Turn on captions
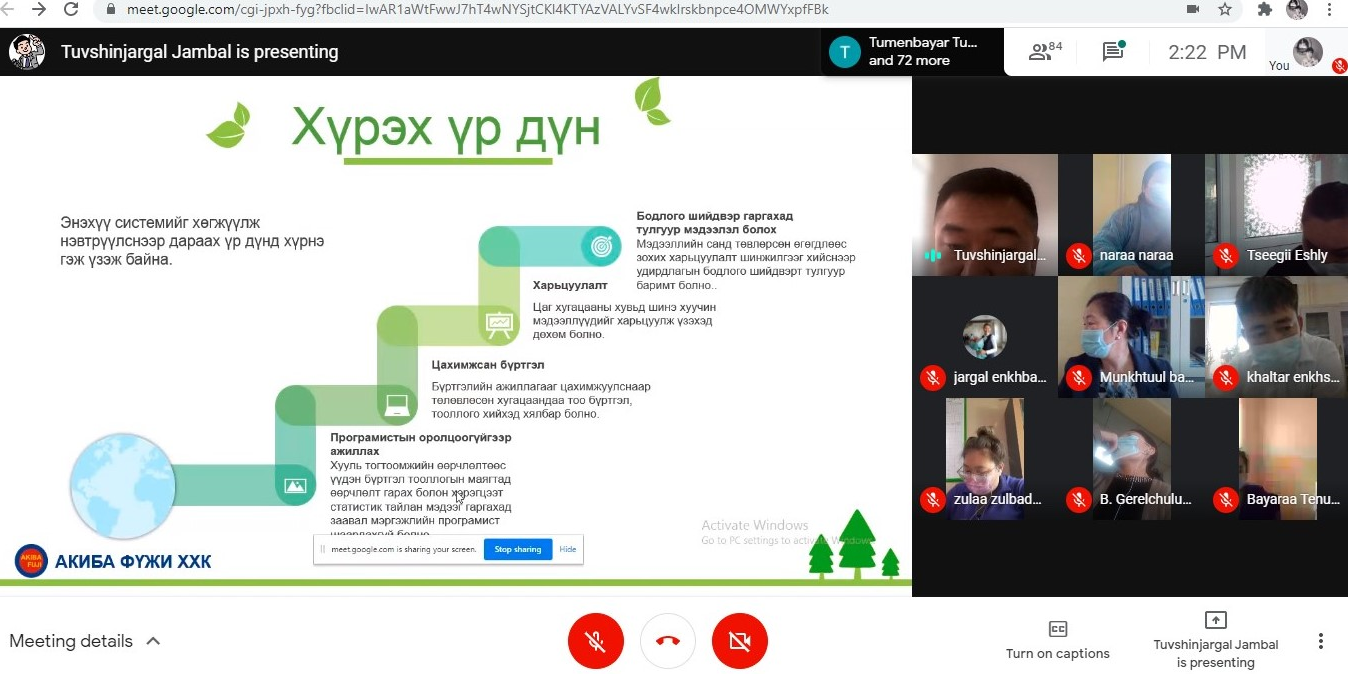Viewport: 1348px width, 674px height. (1057, 641)
